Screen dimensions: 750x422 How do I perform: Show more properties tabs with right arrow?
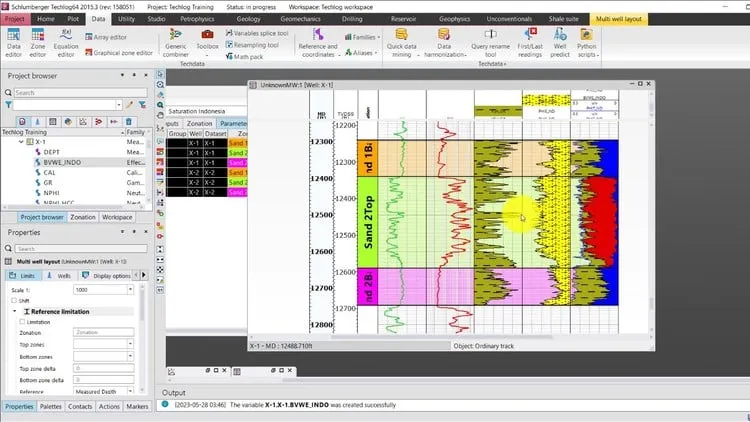(143, 275)
